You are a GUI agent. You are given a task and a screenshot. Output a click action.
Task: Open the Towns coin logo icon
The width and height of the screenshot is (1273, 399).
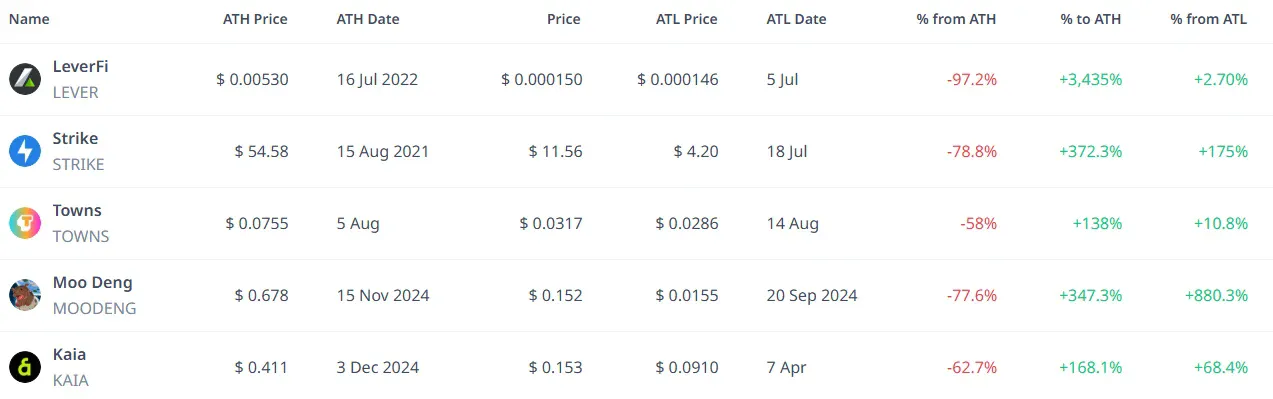[24, 223]
